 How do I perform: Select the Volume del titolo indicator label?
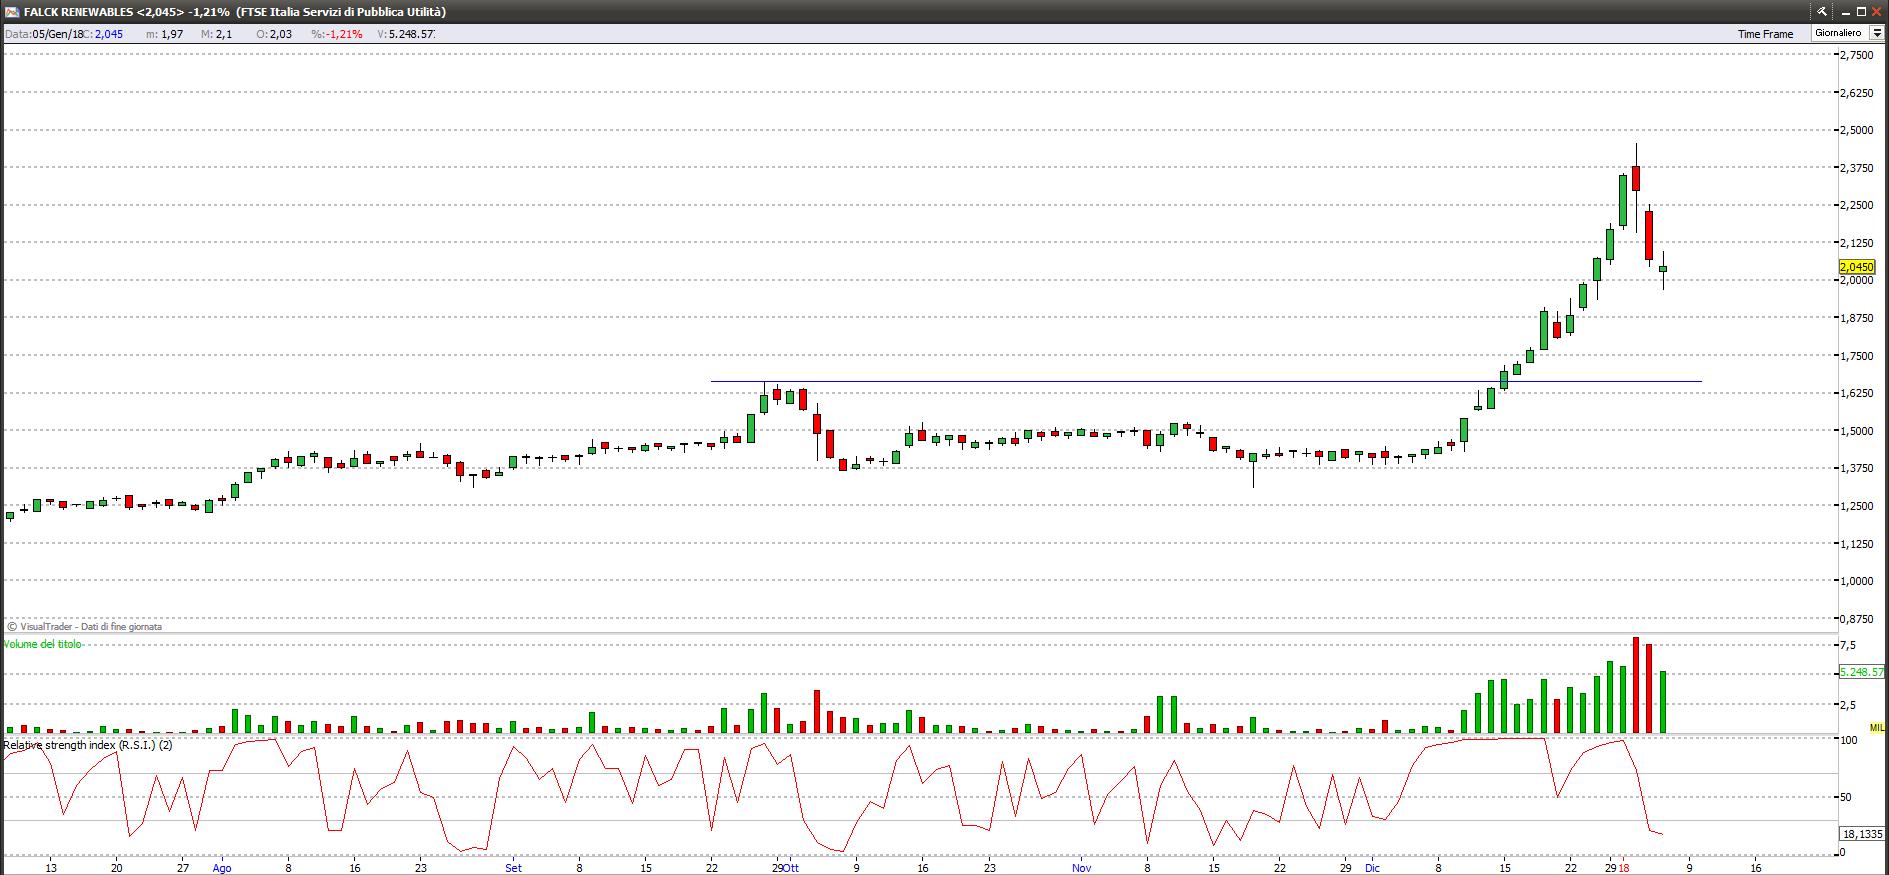(43, 644)
